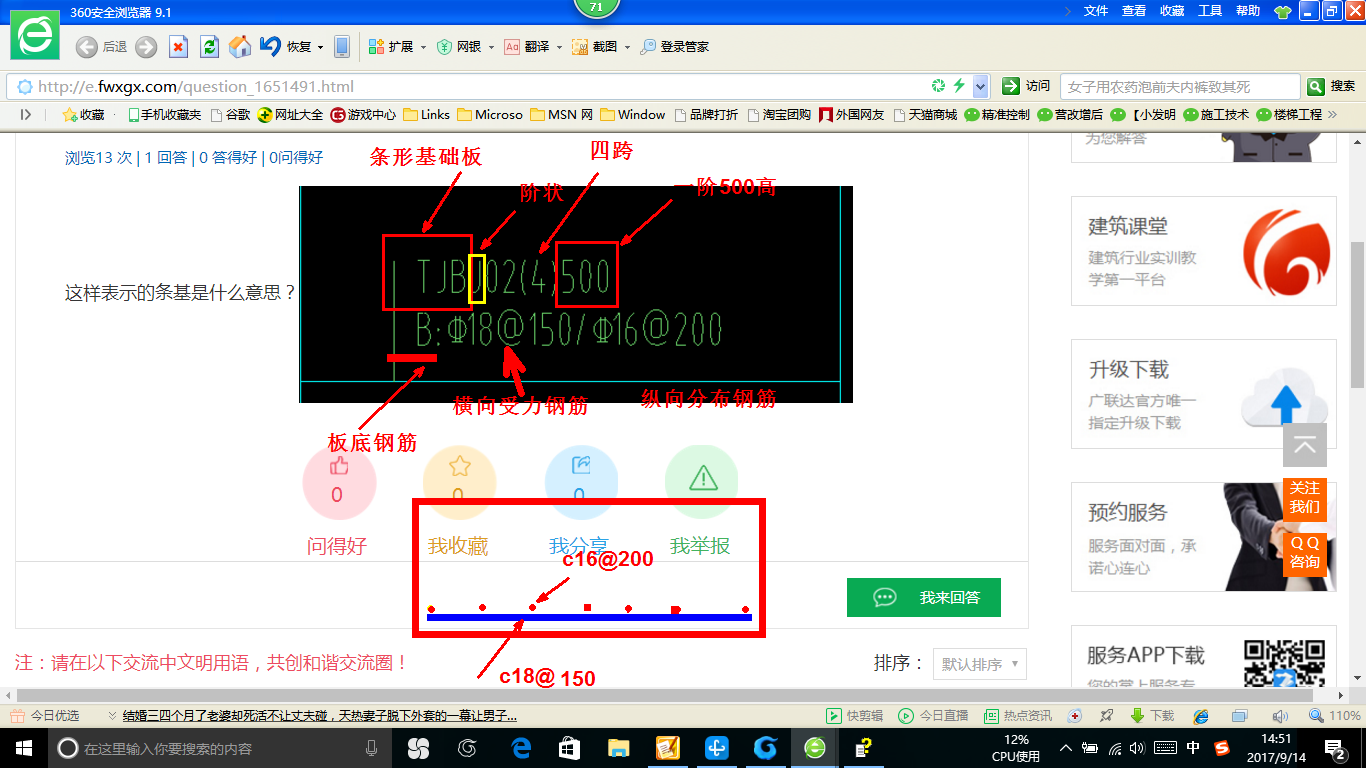The image size is (1366, 768).
Task: Click the 搜索 search button
Action: click(1332, 86)
